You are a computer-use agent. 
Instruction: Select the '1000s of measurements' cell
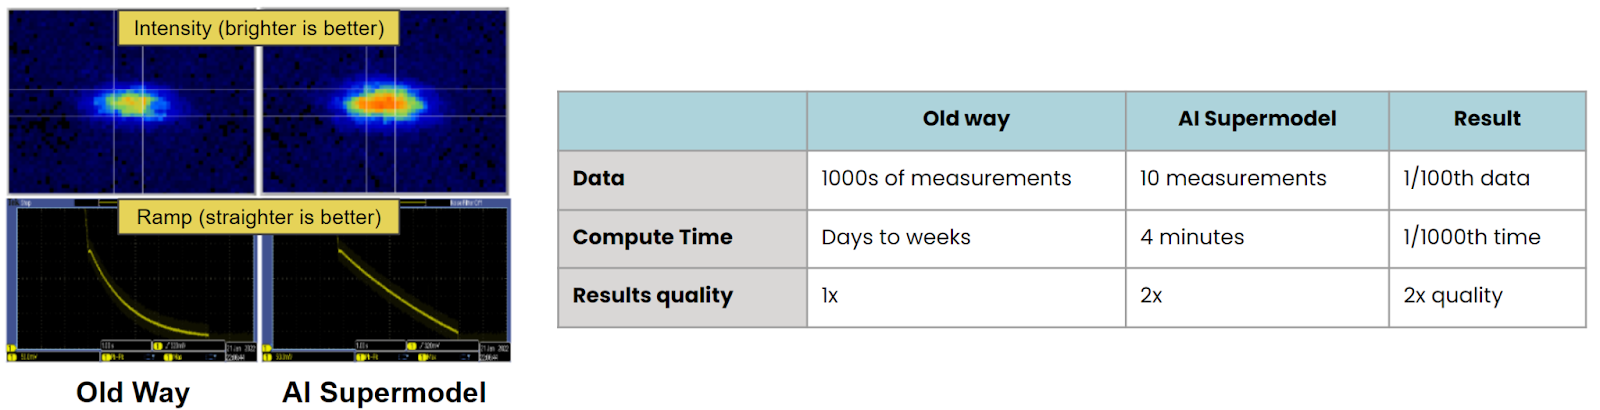tap(966, 180)
